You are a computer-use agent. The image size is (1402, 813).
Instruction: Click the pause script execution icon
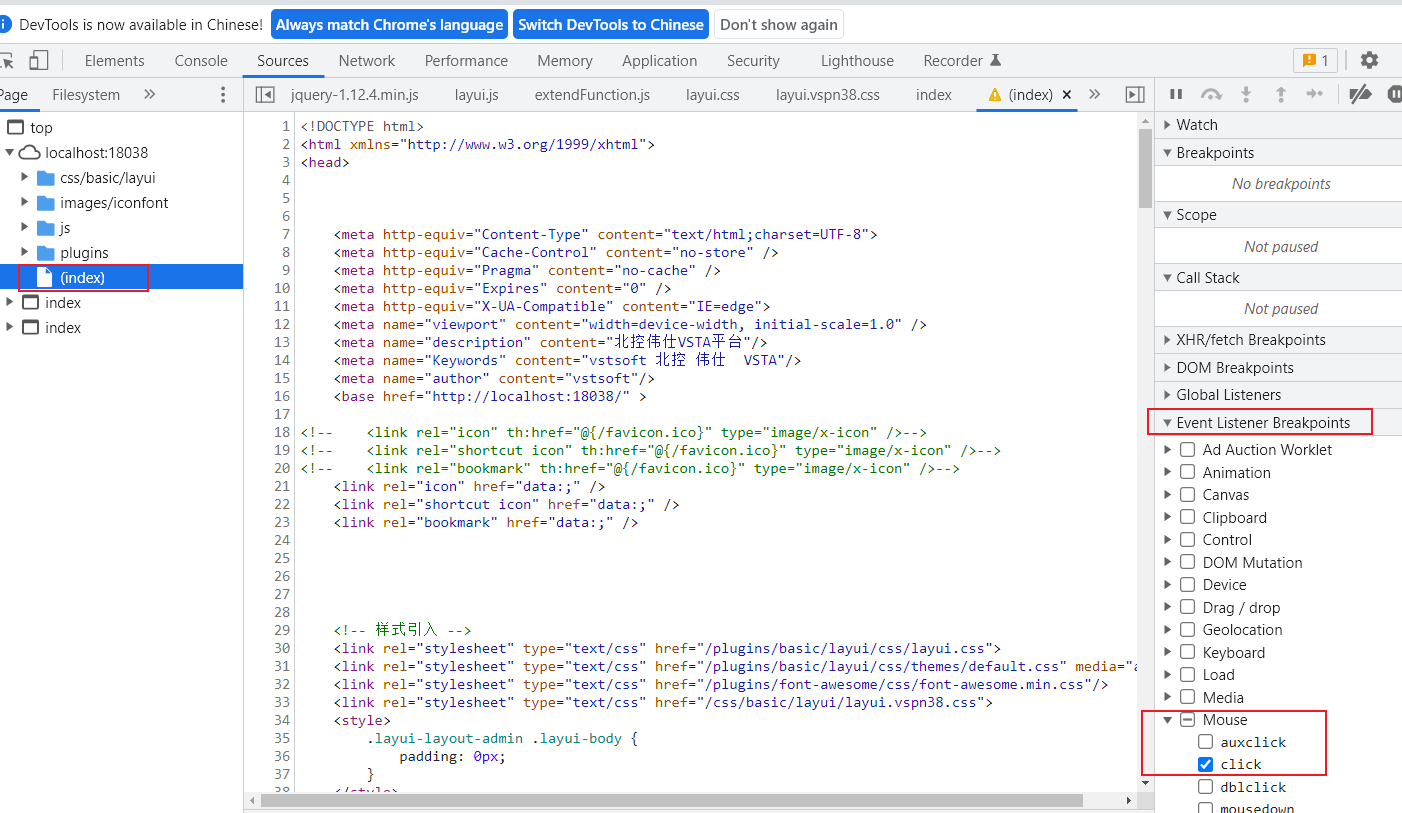[x=1176, y=94]
